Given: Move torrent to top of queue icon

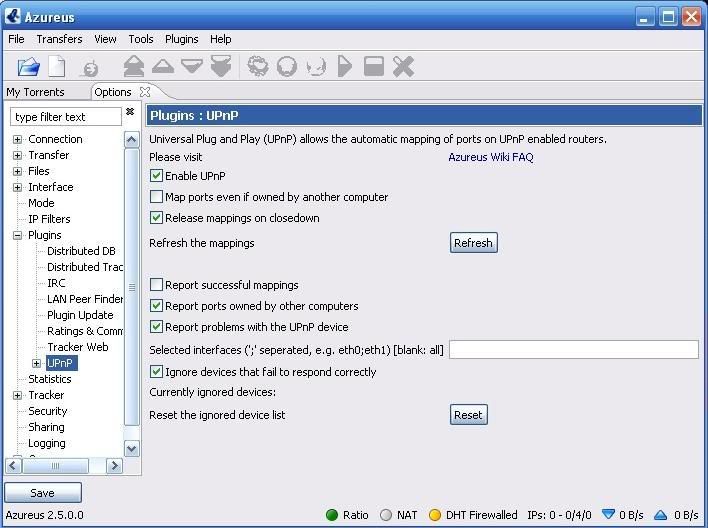Looking at the screenshot, I should (134, 66).
